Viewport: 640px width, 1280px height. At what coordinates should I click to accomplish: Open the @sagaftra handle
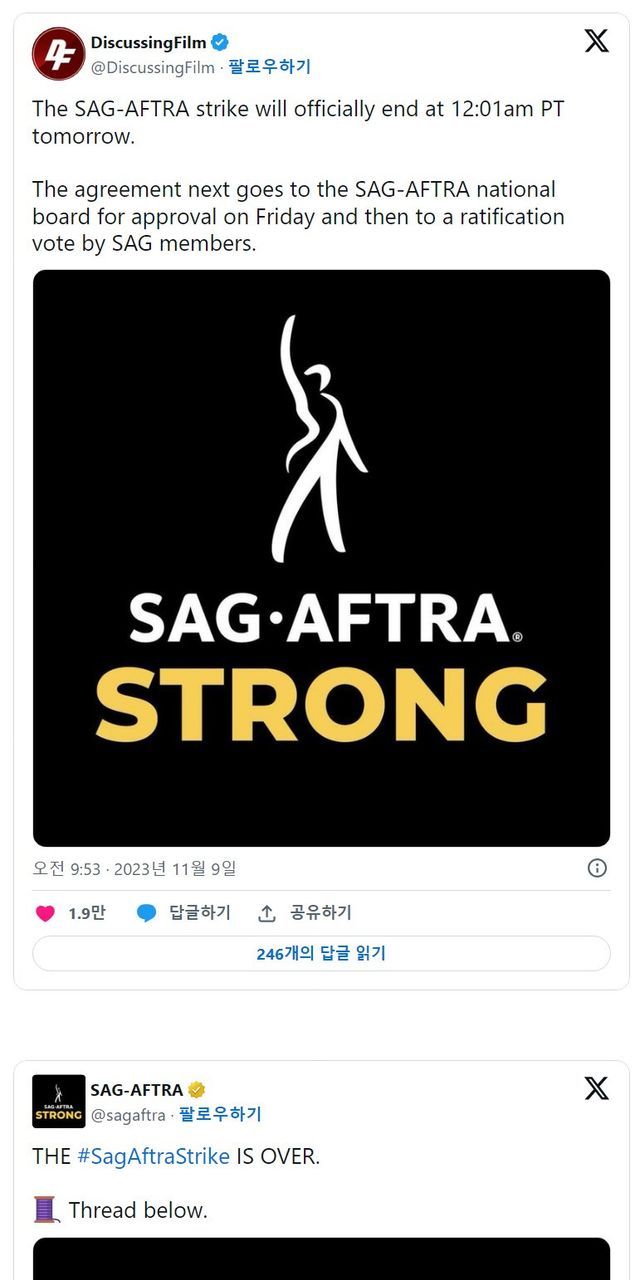tap(128, 1114)
